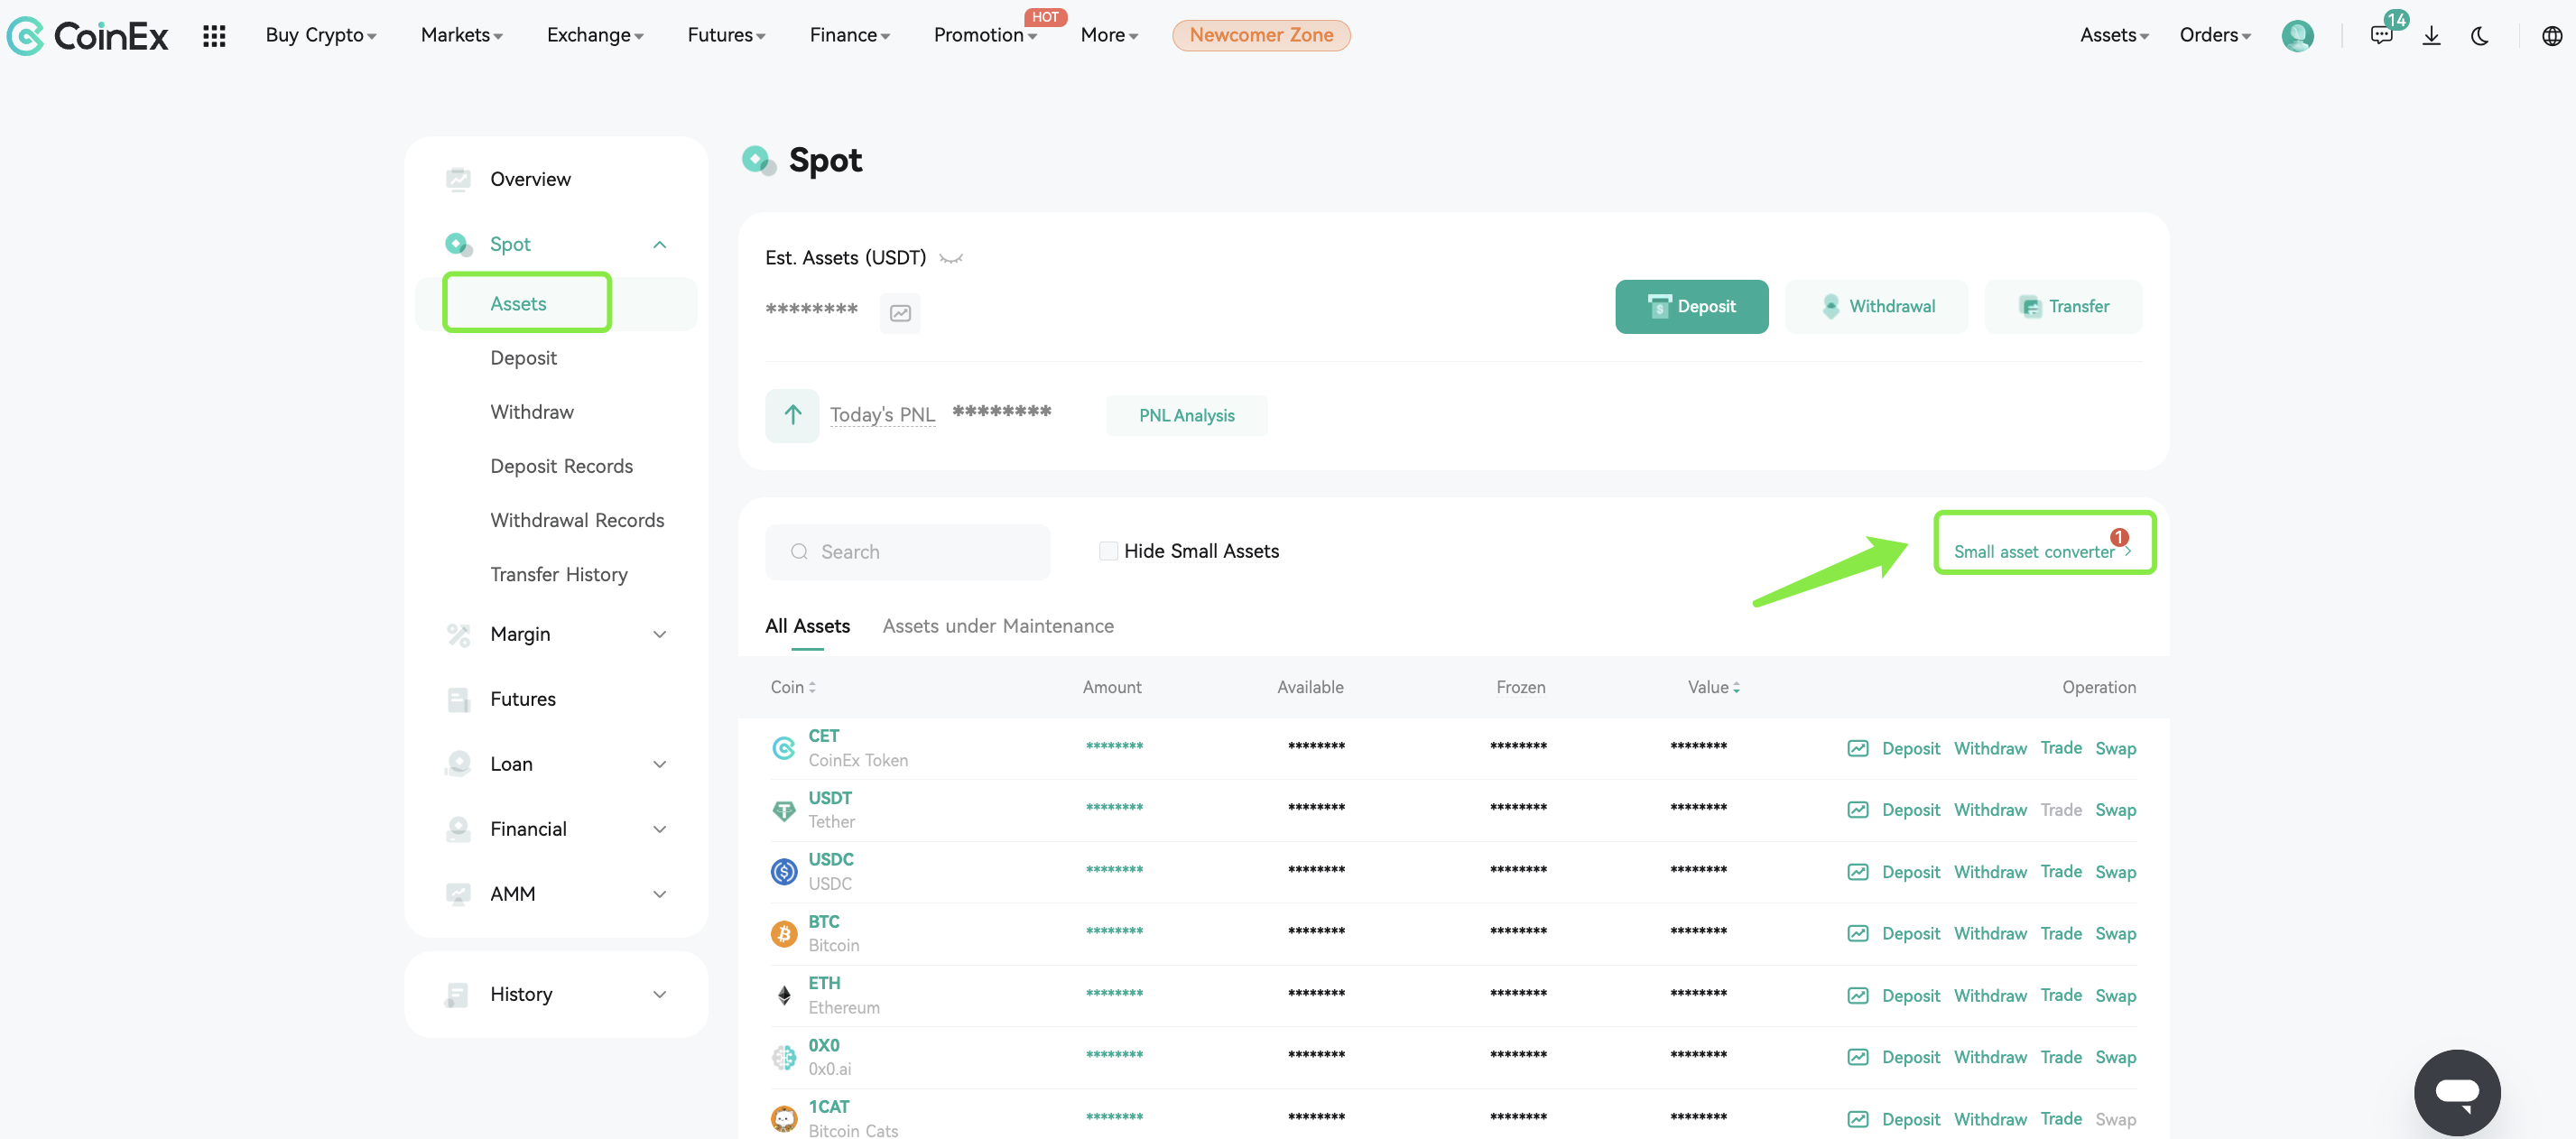Select Assets under Spot sidebar
Image resolution: width=2576 pixels, height=1139 pixels.
[518, 304]
